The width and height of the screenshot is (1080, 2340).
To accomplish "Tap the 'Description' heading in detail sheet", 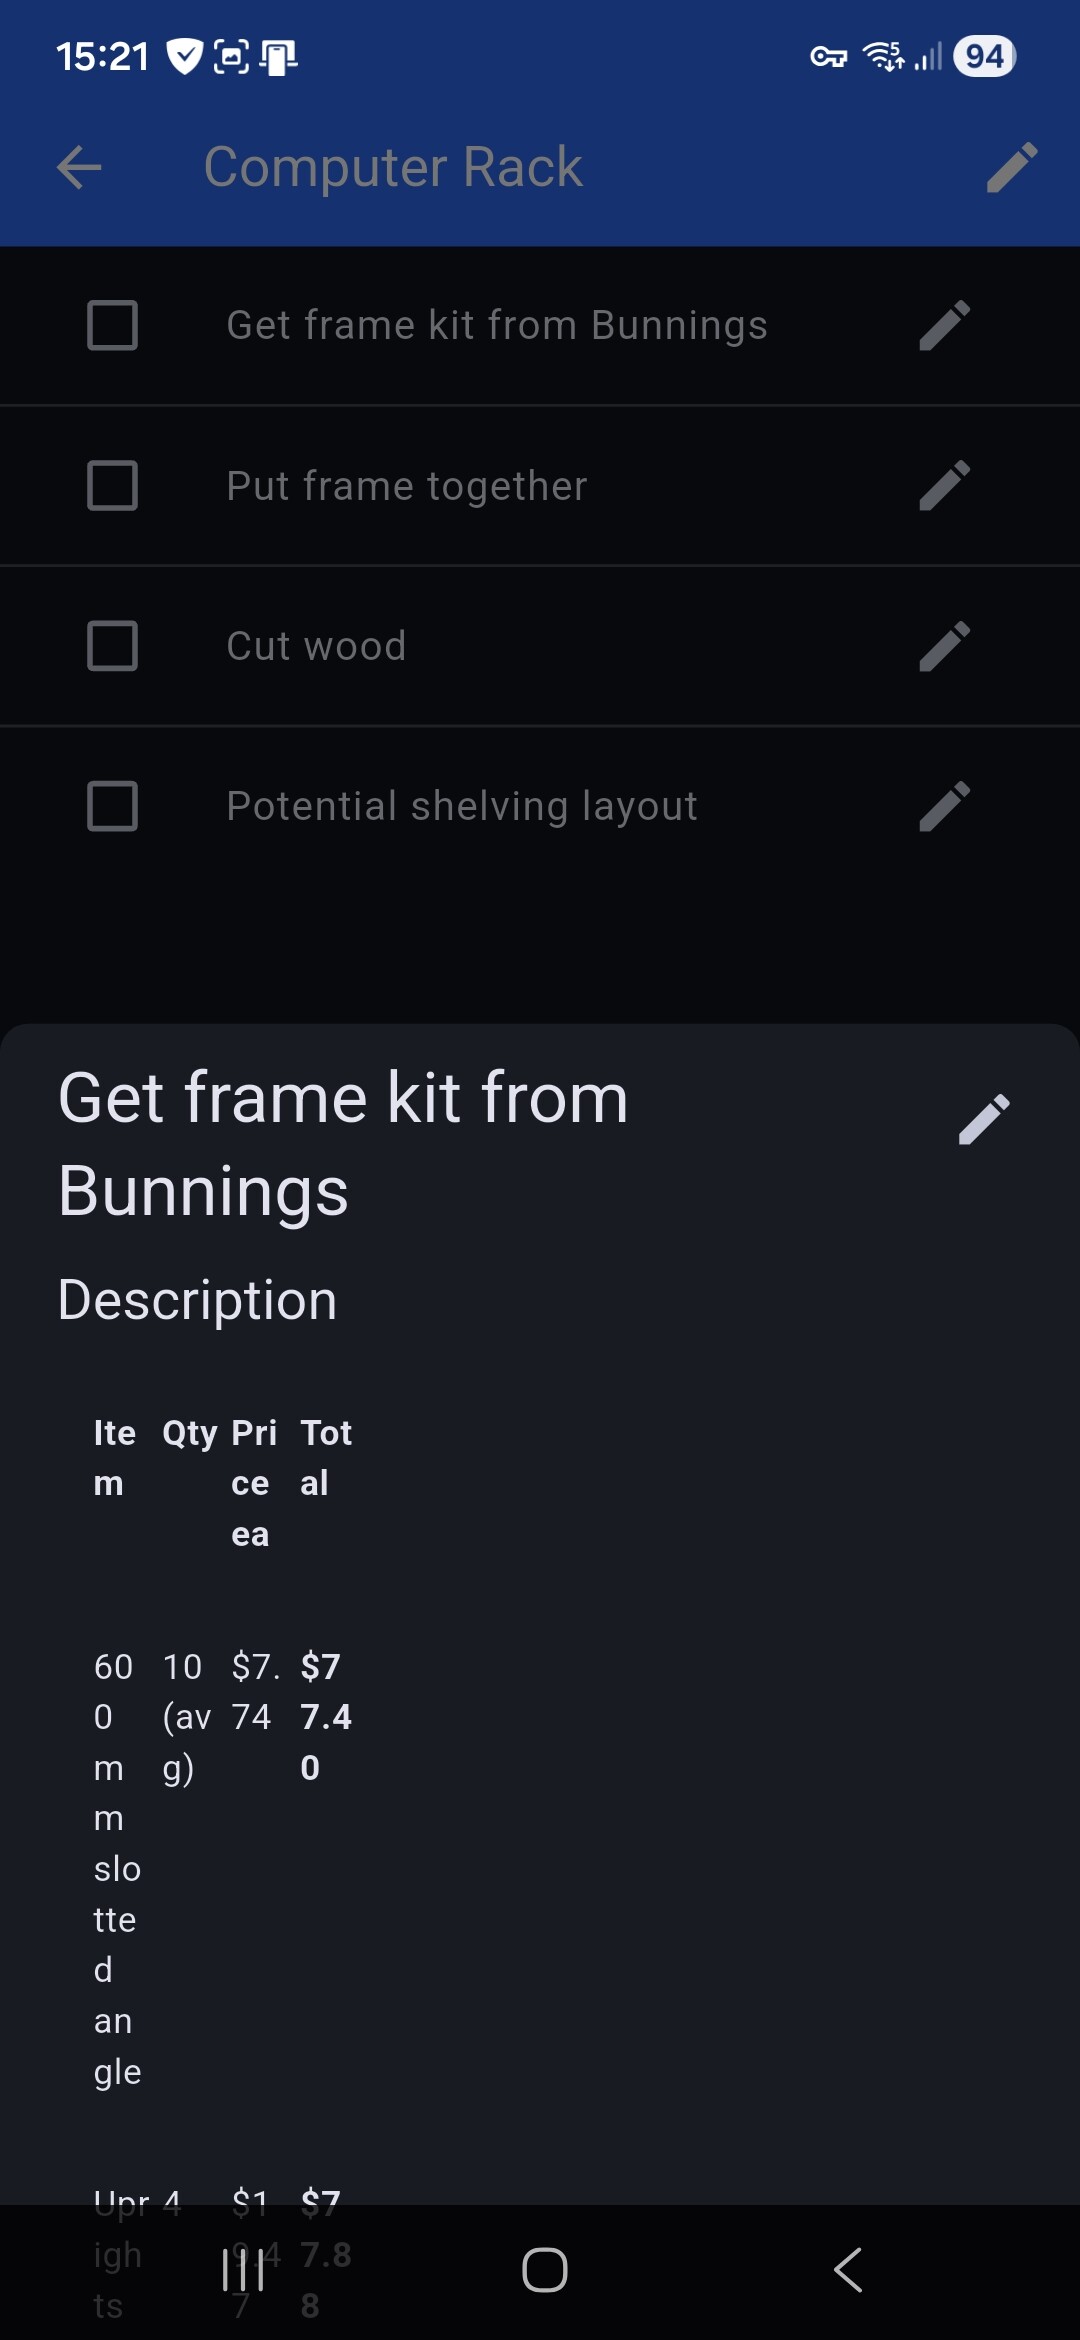I will point(198,1300).
